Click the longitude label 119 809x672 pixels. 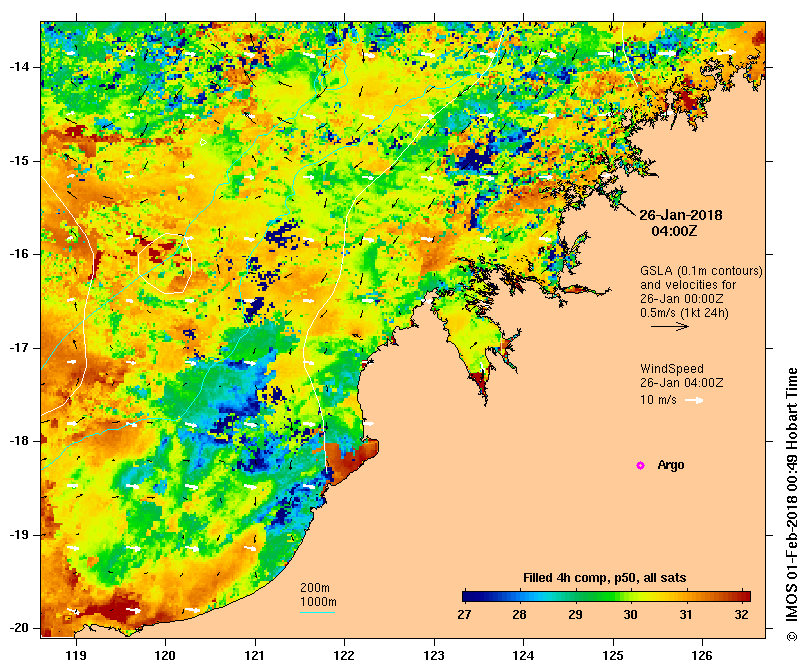[x=76, y=655]
